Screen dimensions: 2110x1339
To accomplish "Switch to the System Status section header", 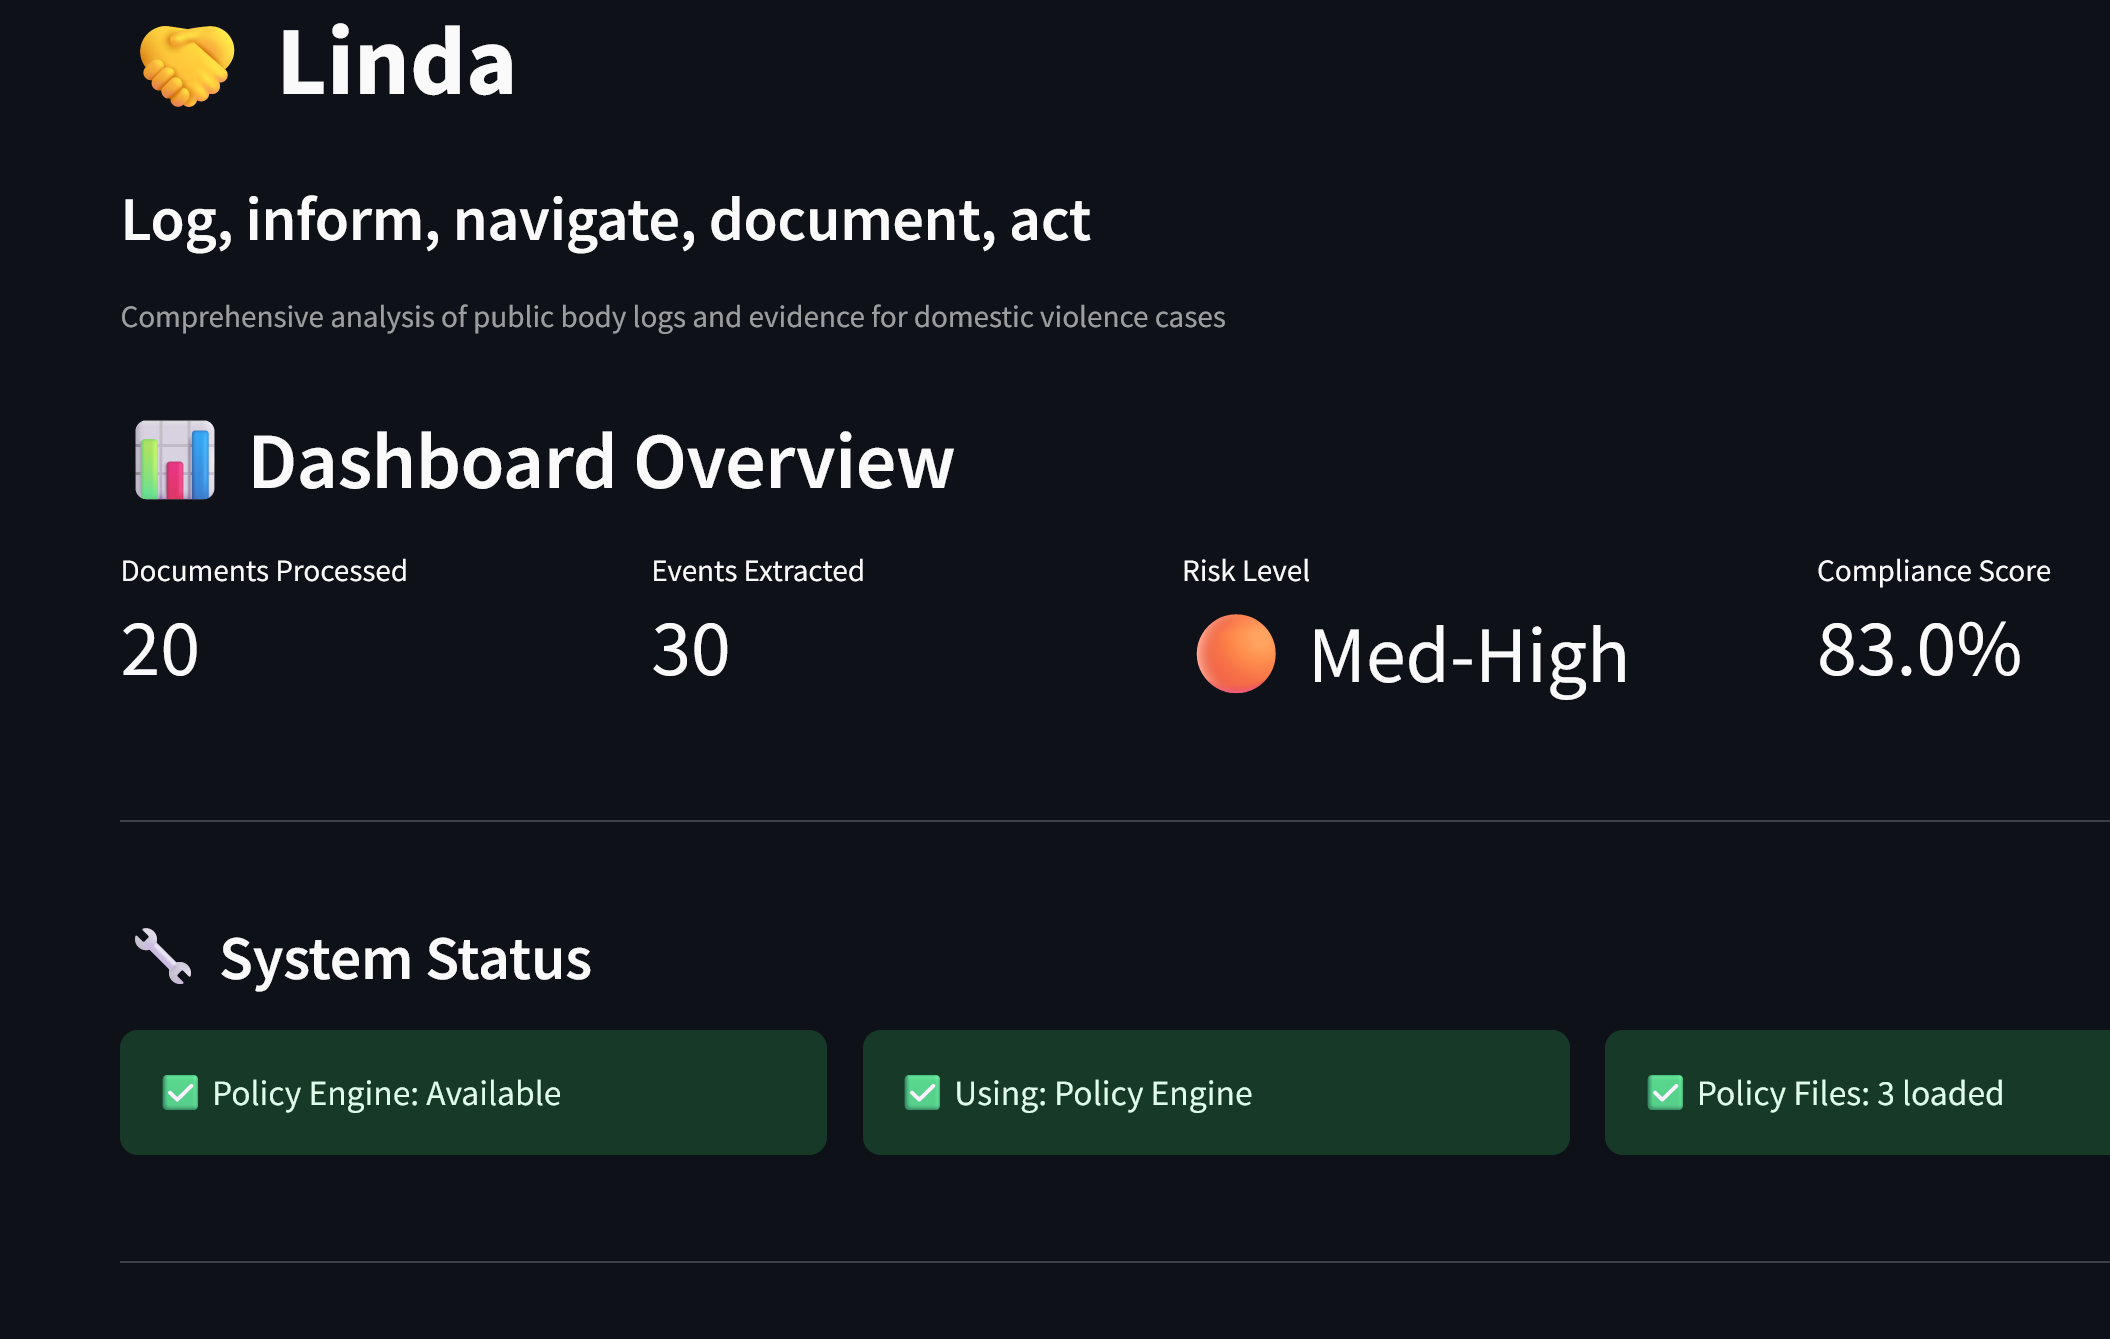I will [x=405, y=958].
